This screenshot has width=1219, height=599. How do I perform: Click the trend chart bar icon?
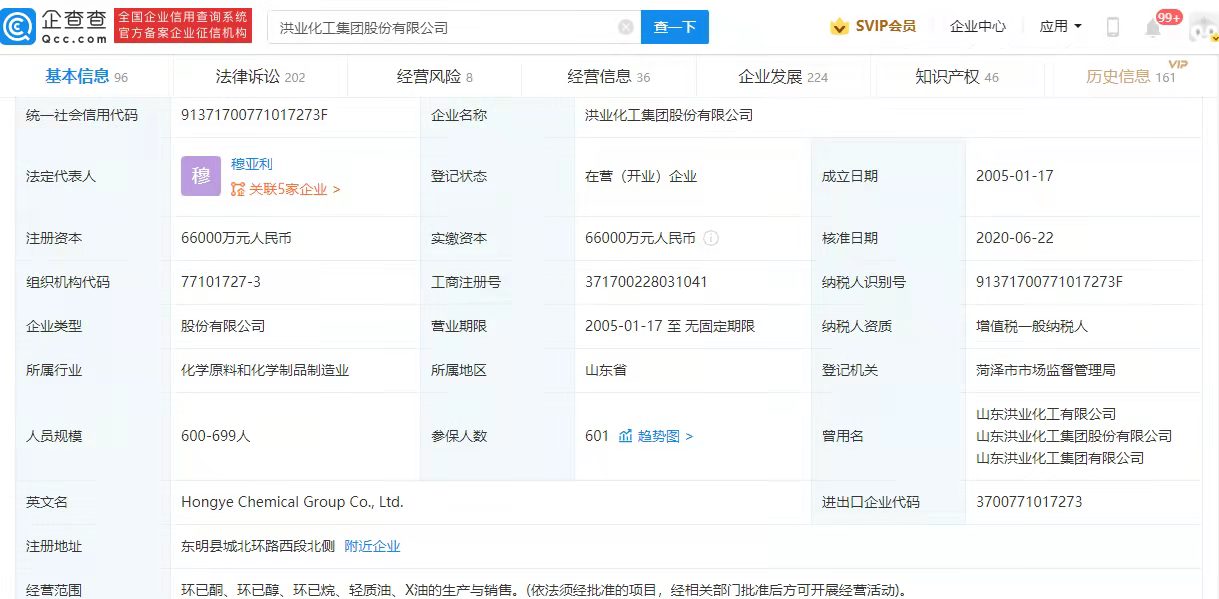[x=626, y=436]
